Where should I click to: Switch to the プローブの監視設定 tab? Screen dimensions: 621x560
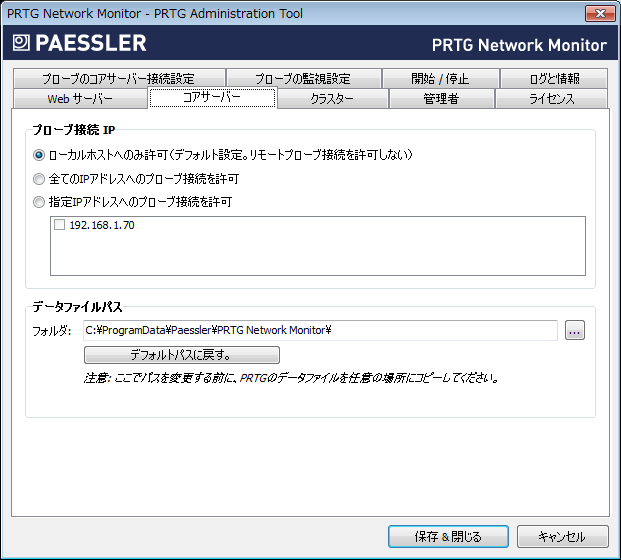click(303, 78)
